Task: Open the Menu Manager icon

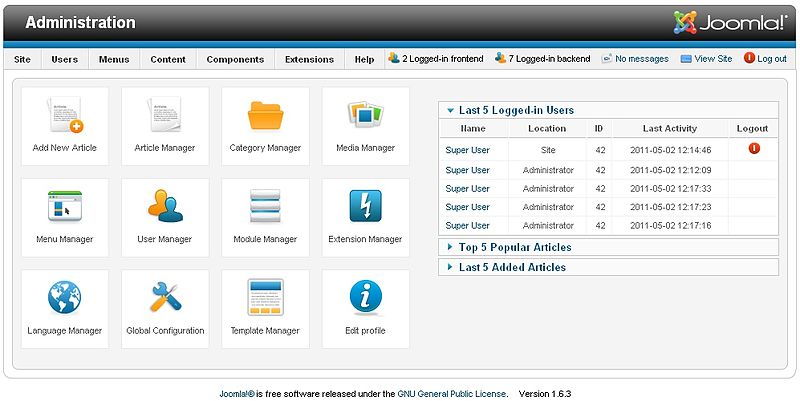Action: tap(65, 206)
